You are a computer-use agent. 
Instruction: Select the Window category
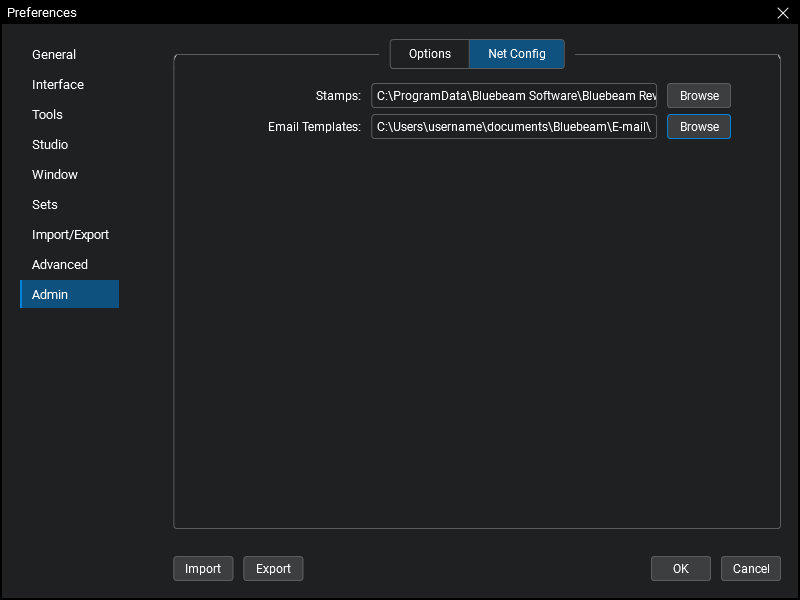[55, 175]
